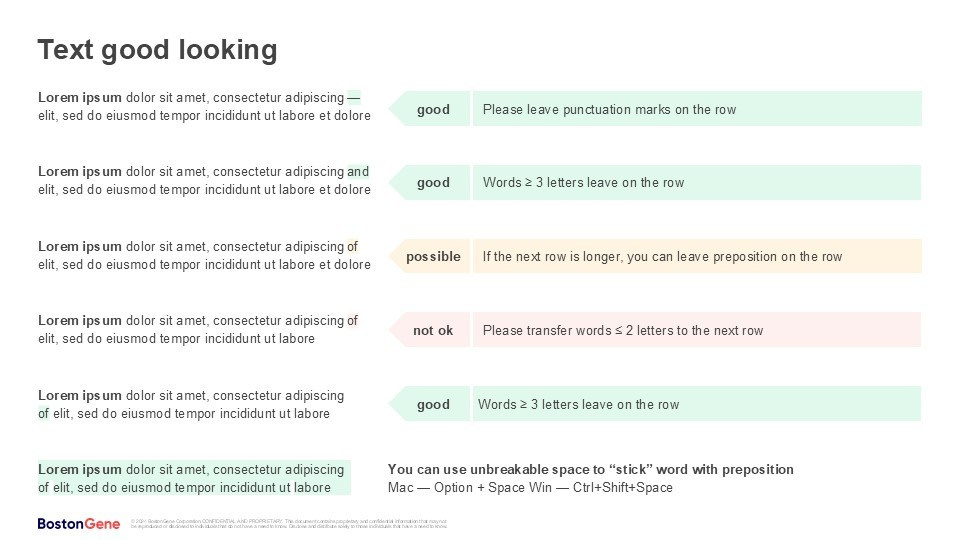Click "Please transfer words ≤ 2 letters" rule text

coord(622,331)
